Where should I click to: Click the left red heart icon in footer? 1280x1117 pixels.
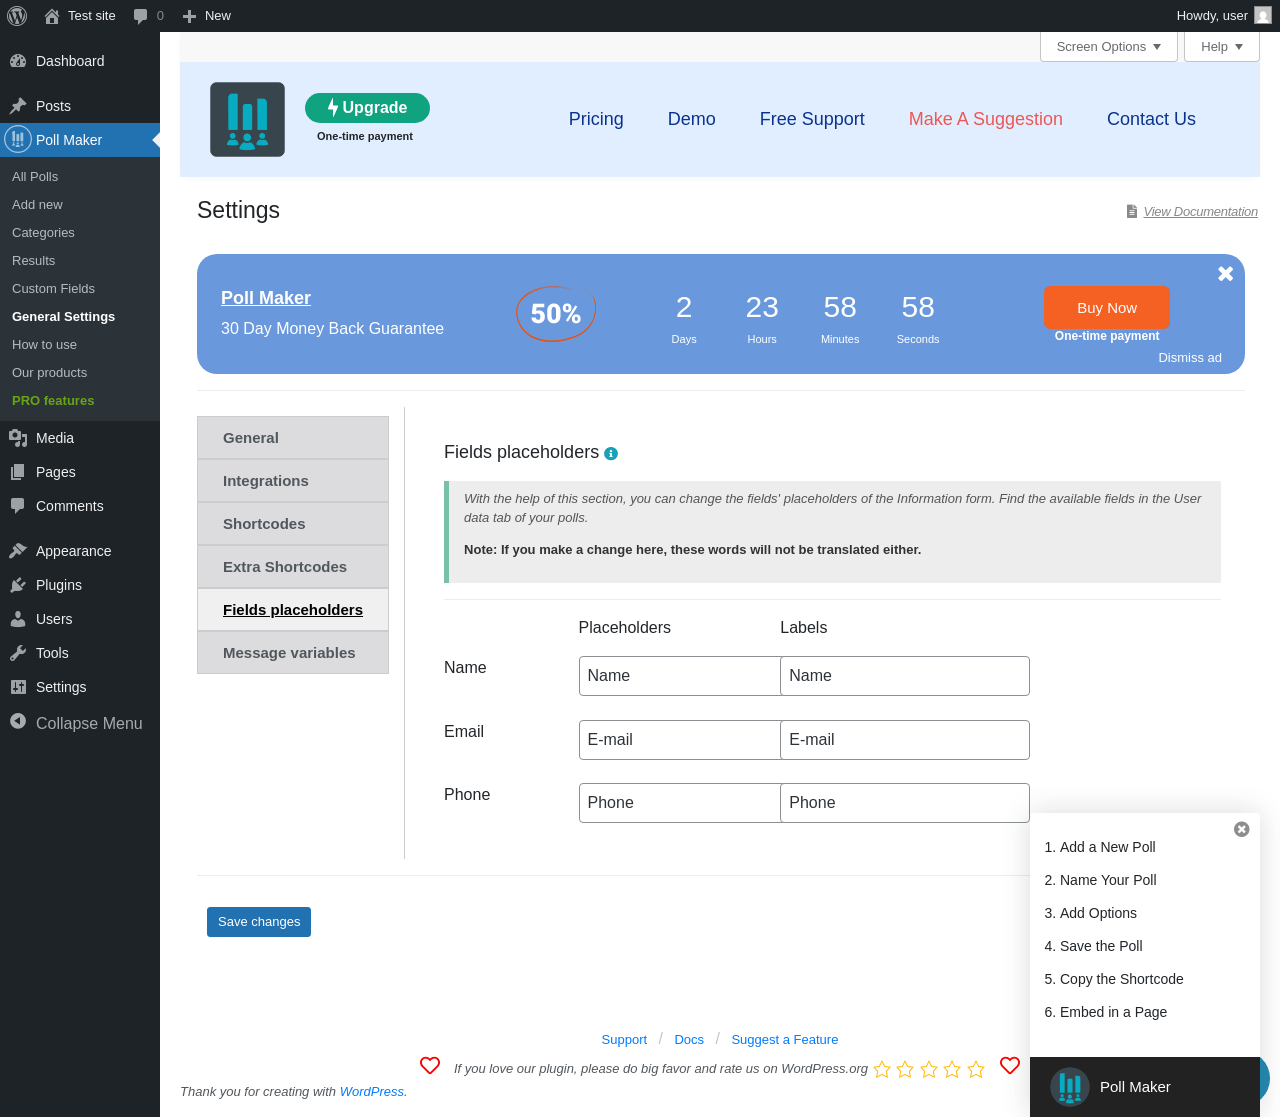click(x=430, y=1066)
